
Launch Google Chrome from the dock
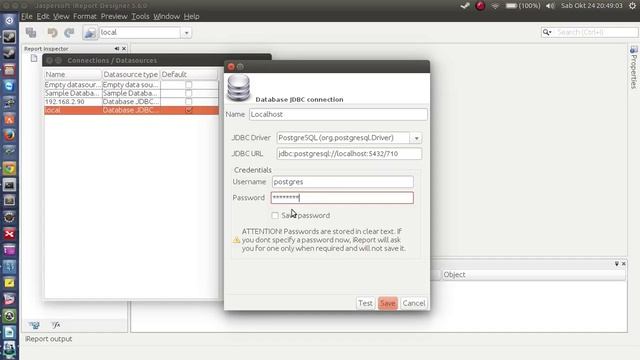(x=9, y=168)
